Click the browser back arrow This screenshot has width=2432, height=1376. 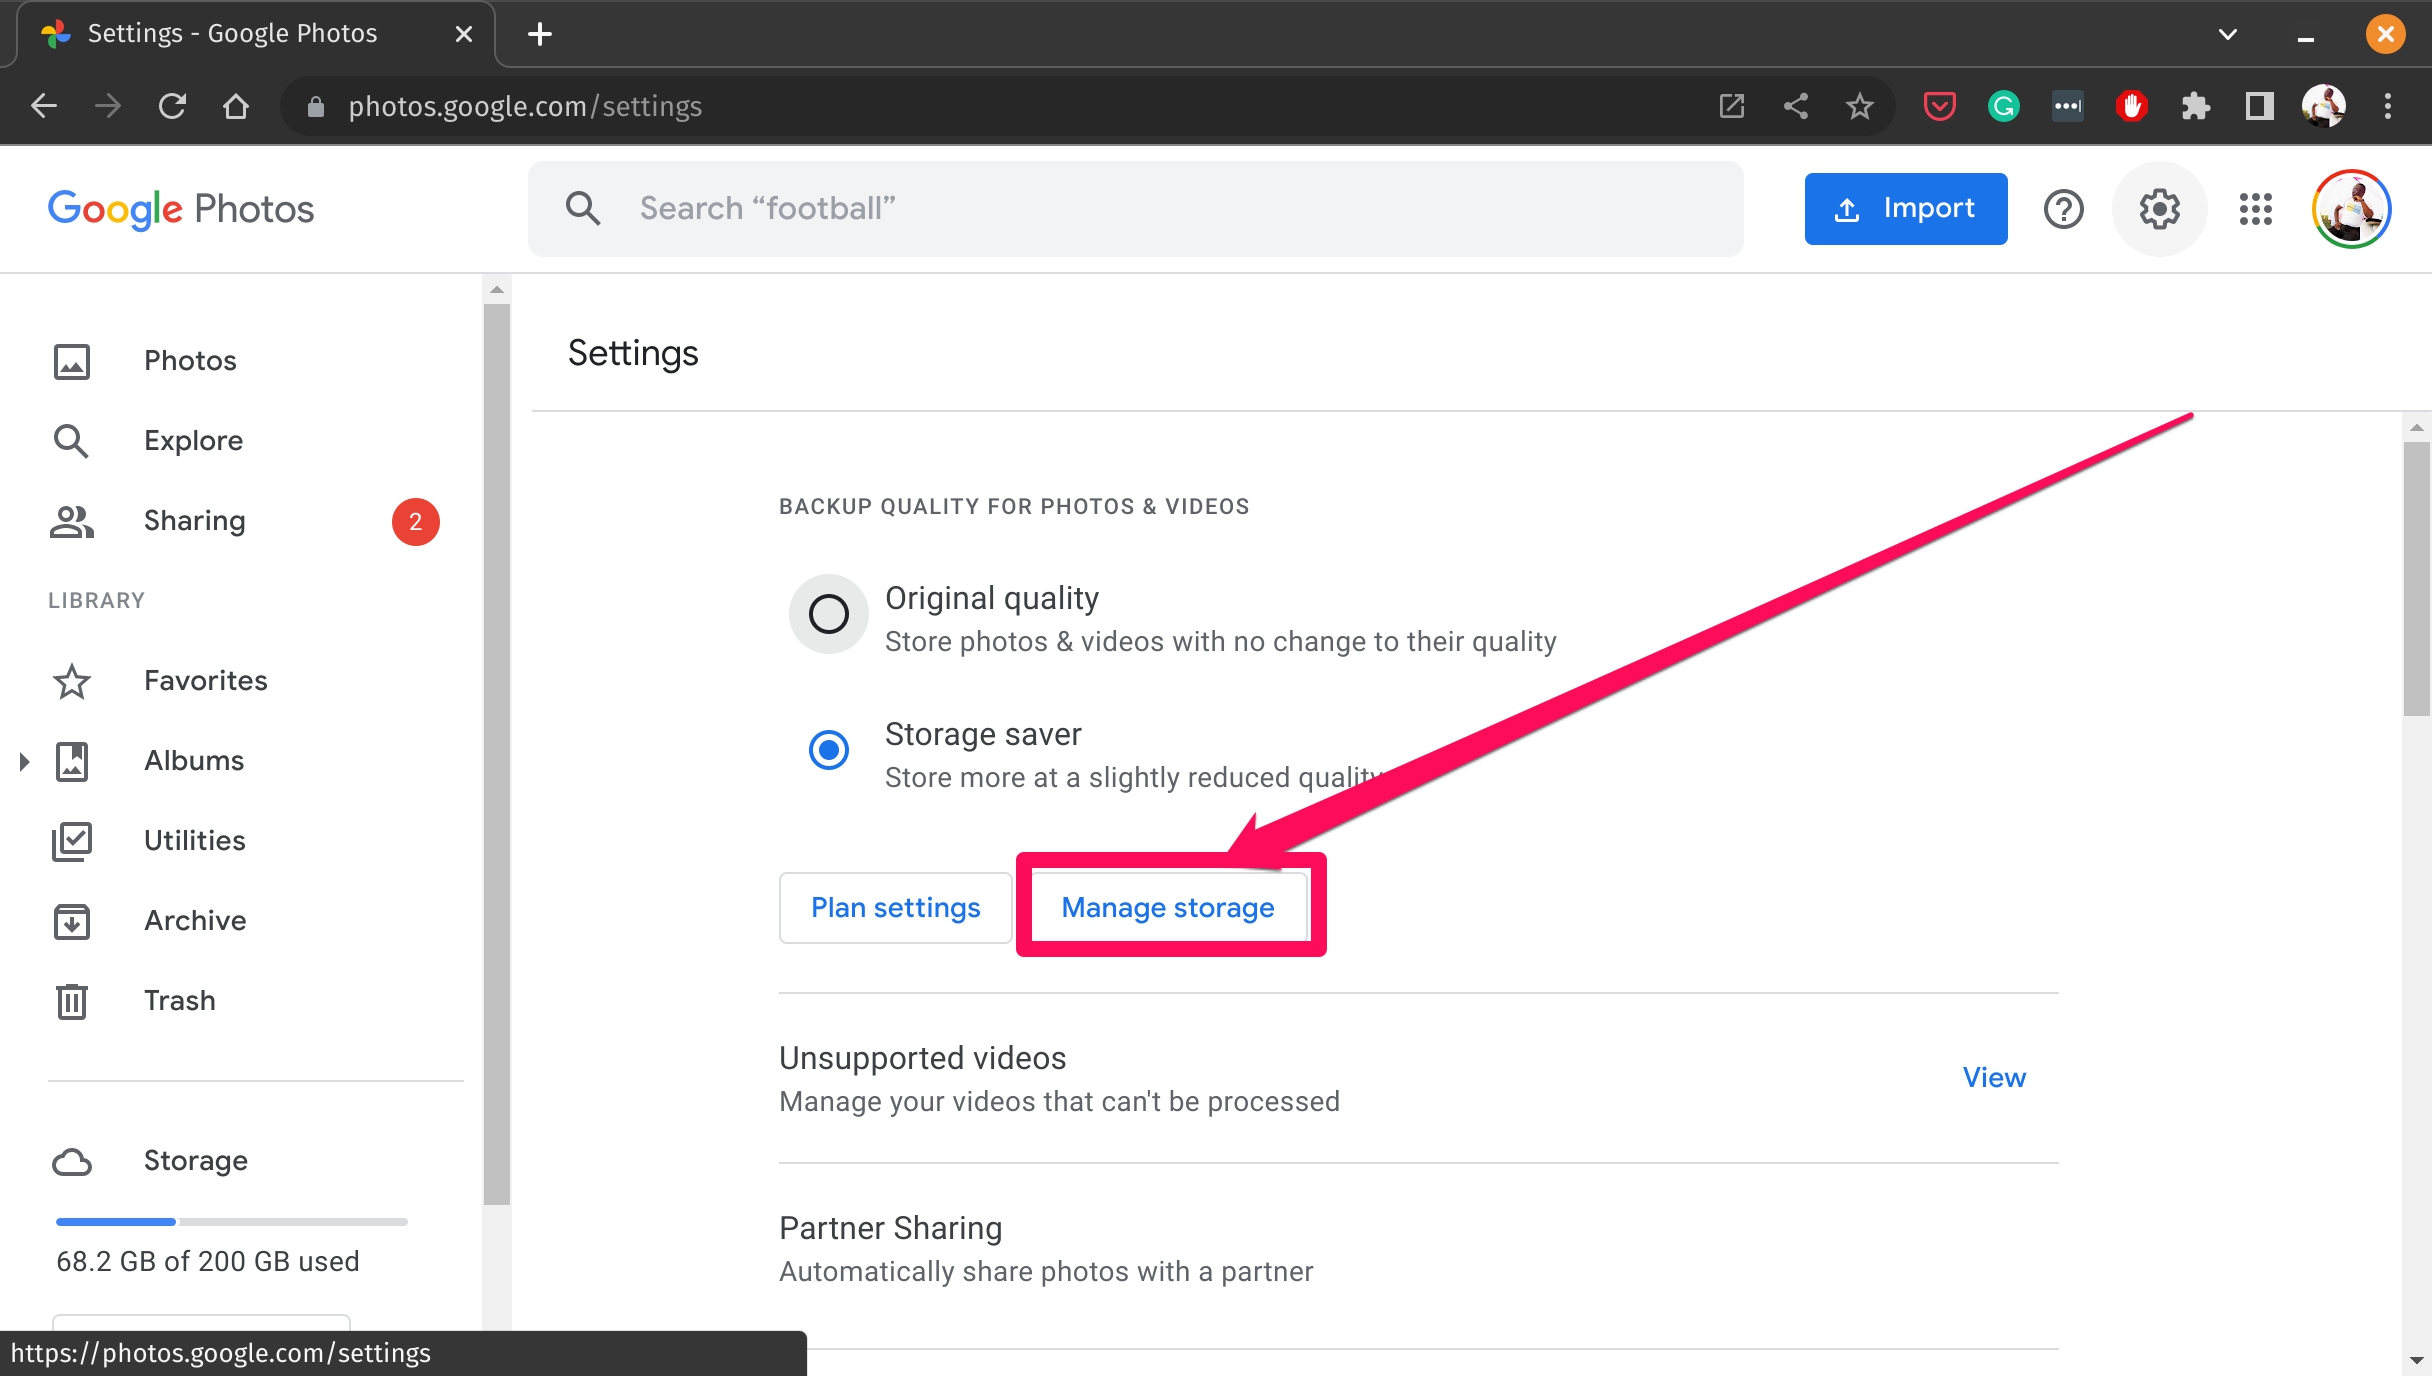(44, 106)
